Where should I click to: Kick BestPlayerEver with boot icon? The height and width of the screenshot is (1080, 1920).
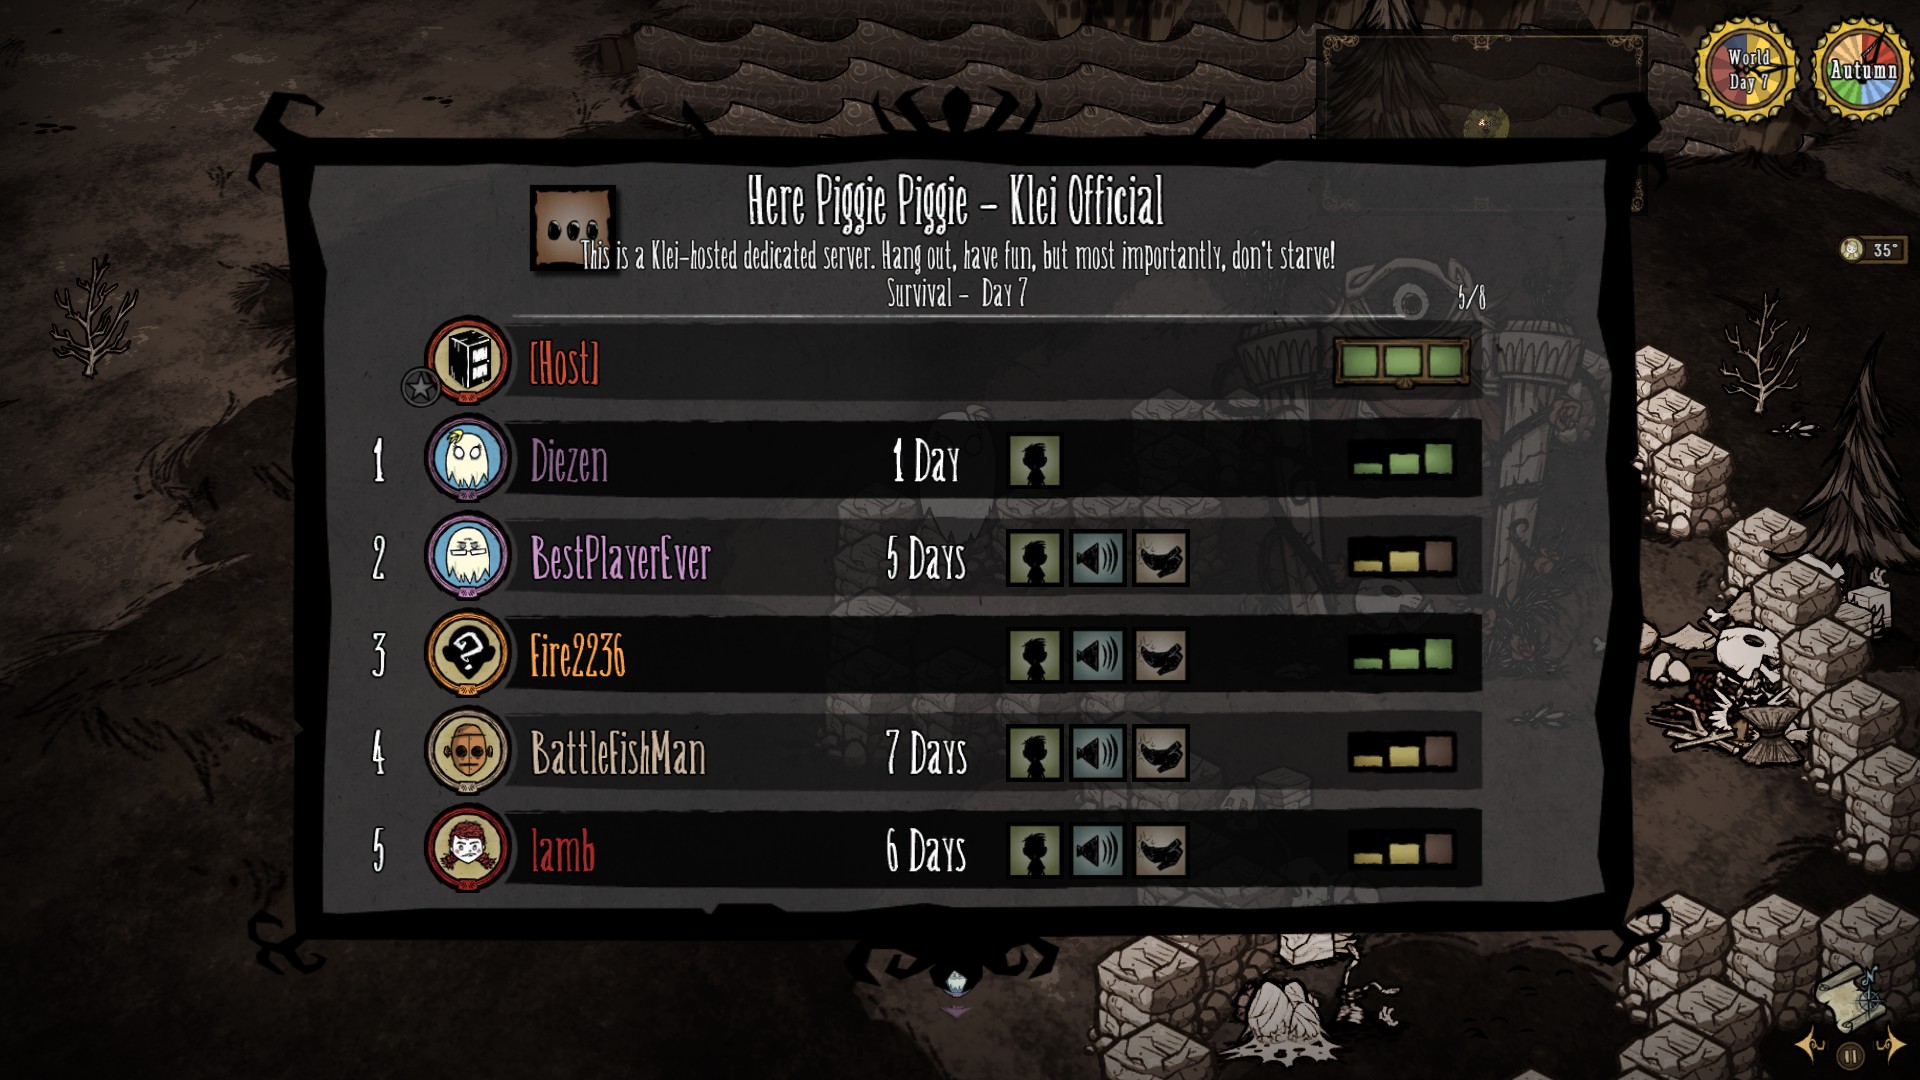point(1161,558)
